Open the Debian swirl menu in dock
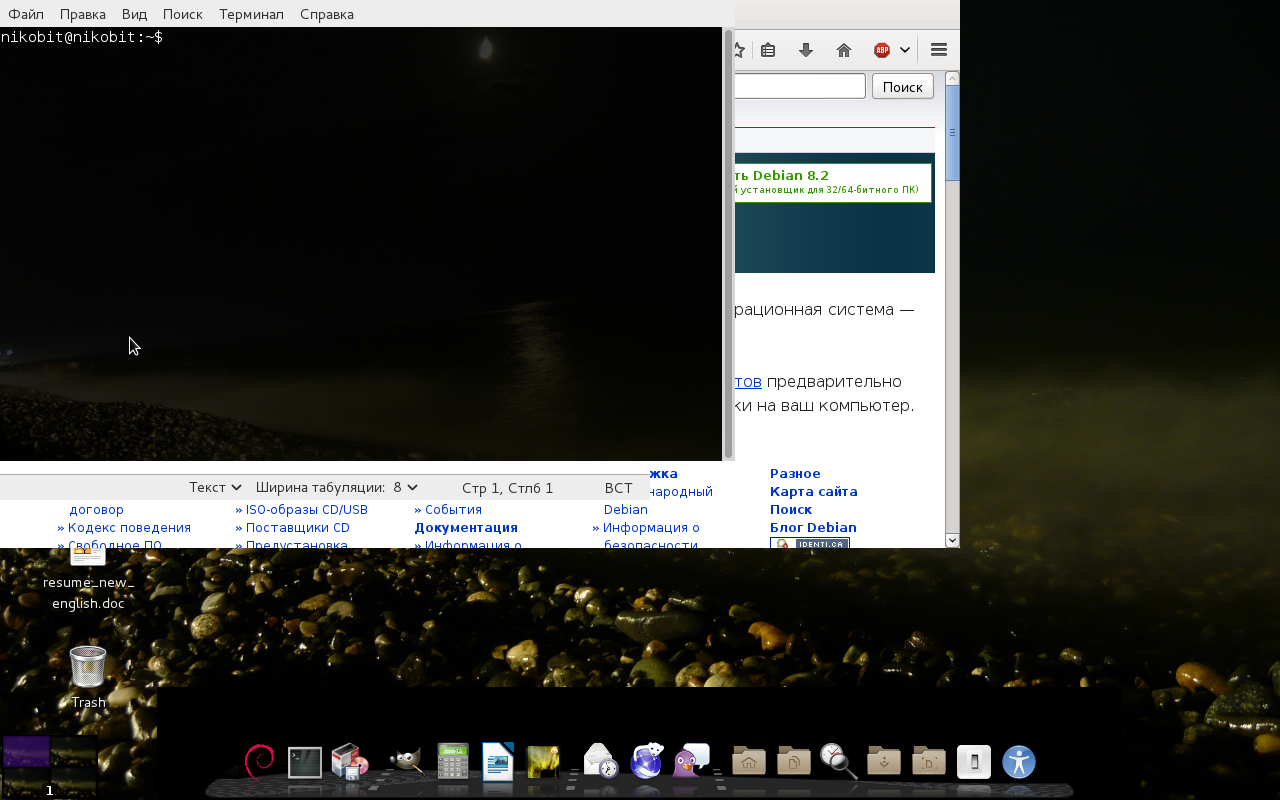The image size is (1280, 800). tap(259, 762)
